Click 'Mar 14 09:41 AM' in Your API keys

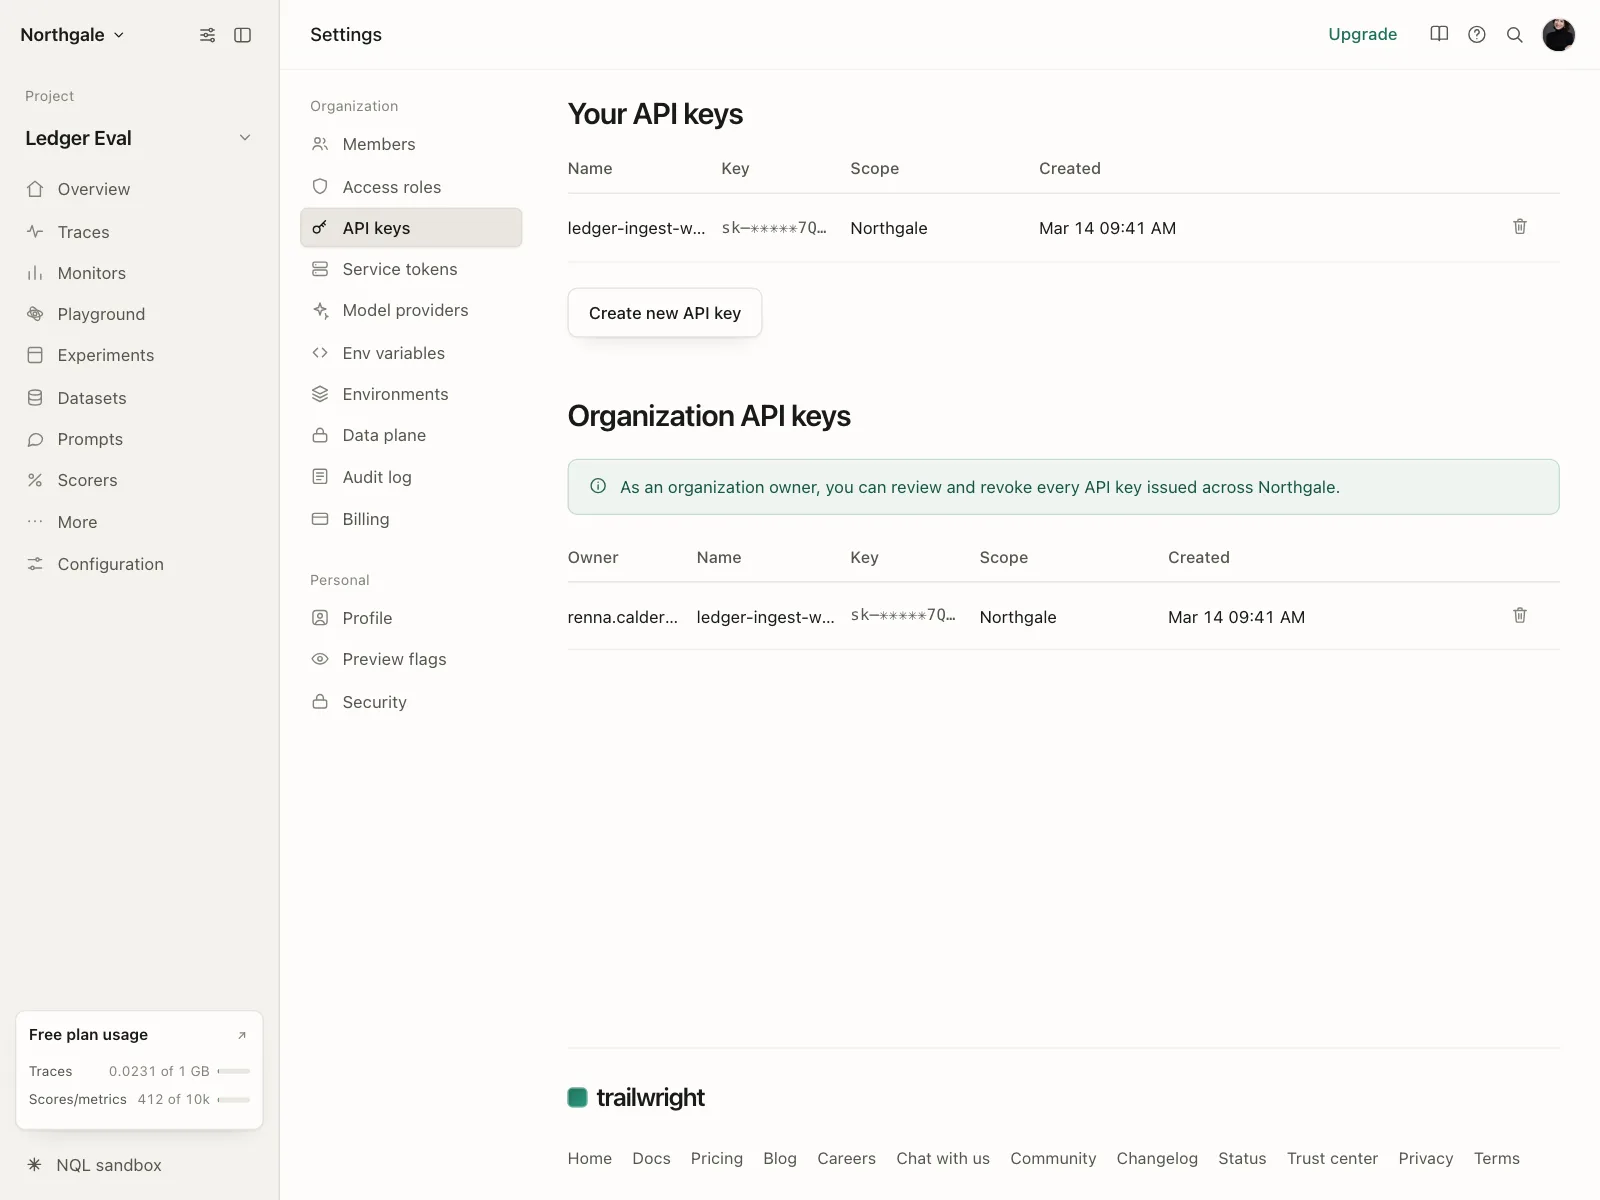pyautogui.click(x=1107, y=228)
